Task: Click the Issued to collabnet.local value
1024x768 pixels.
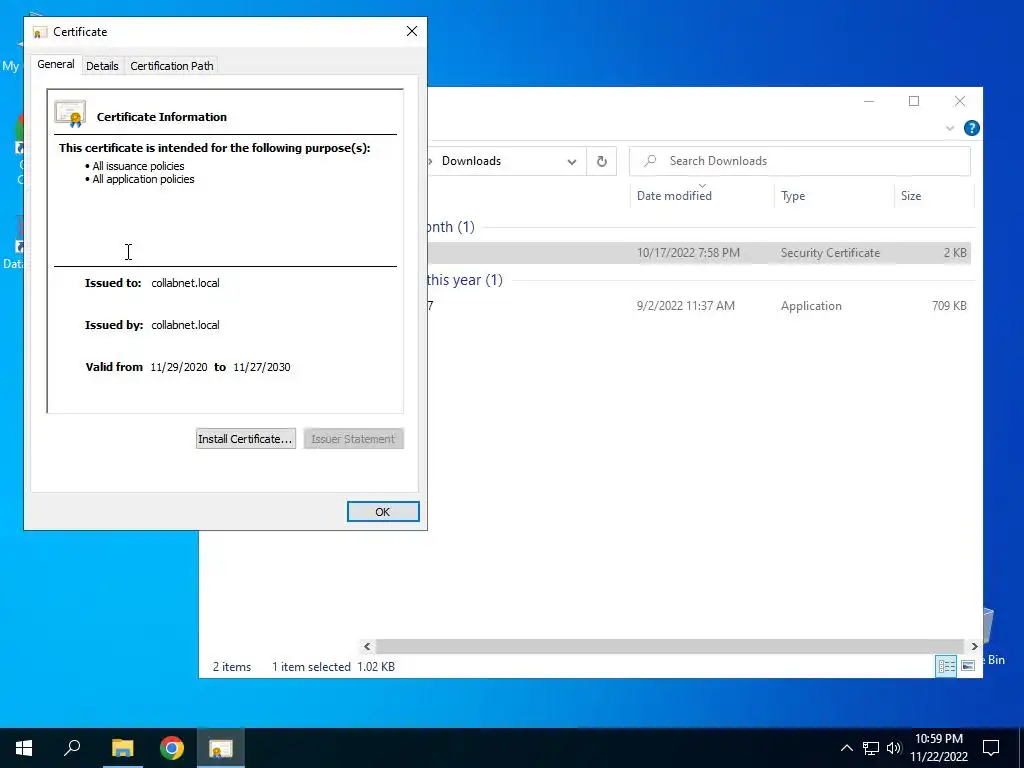Action: coord(185,283)
